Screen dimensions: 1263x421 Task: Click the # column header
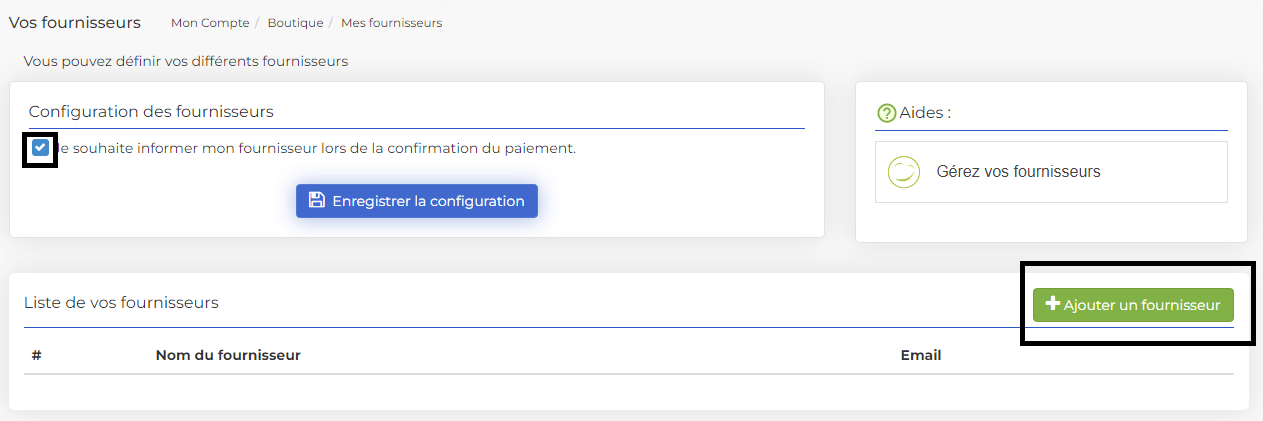pyautogui.click(x=36, y=355)
